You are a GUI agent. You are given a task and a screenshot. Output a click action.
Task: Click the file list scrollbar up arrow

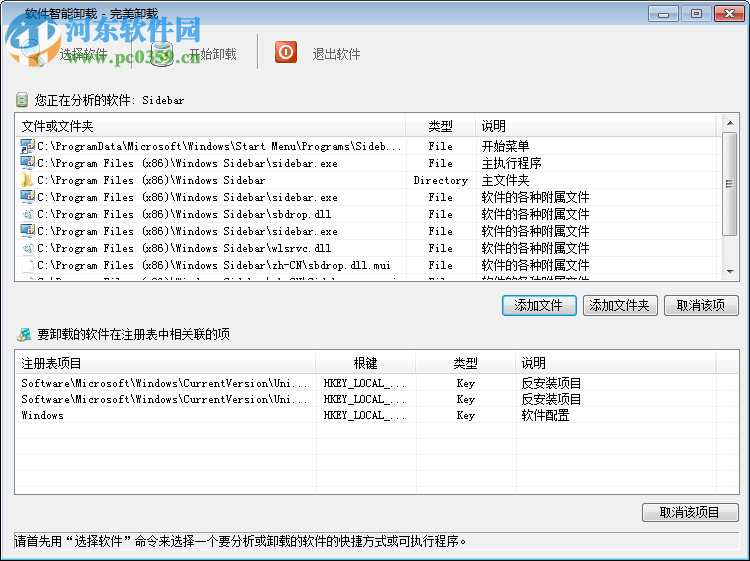tap(730, 123)
